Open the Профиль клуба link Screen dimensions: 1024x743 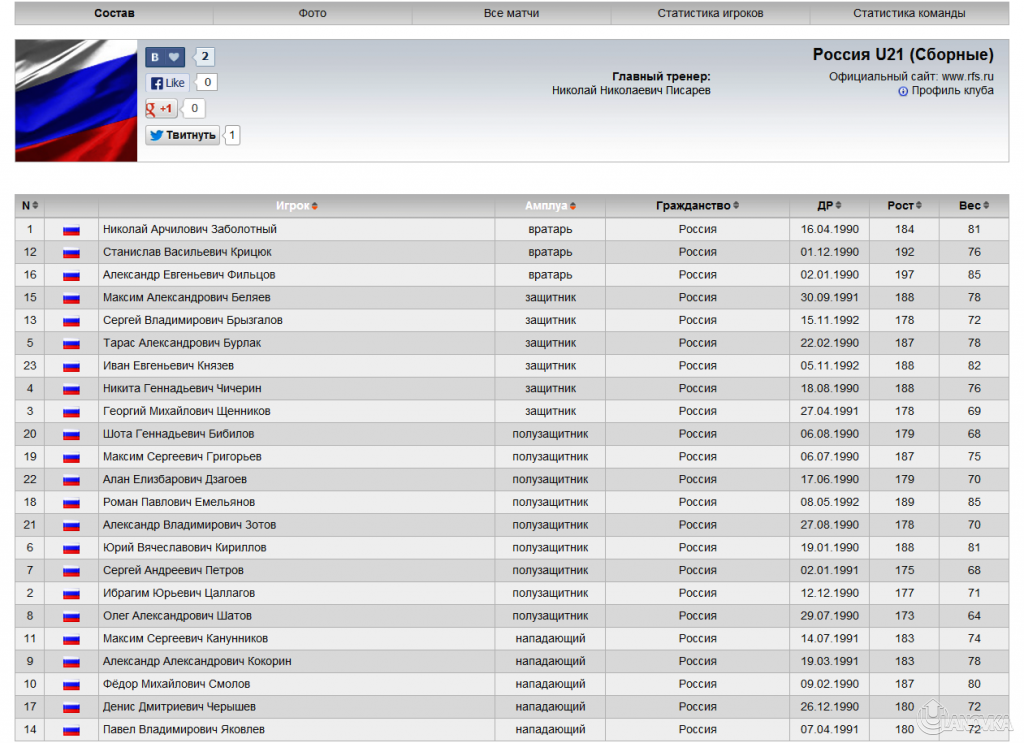pyautogui.click(x=952, y=91)
